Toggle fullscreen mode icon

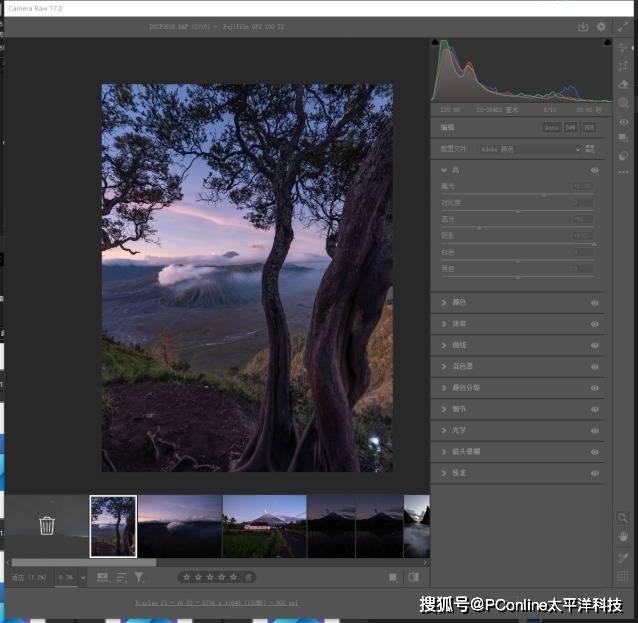click(623, 27)
